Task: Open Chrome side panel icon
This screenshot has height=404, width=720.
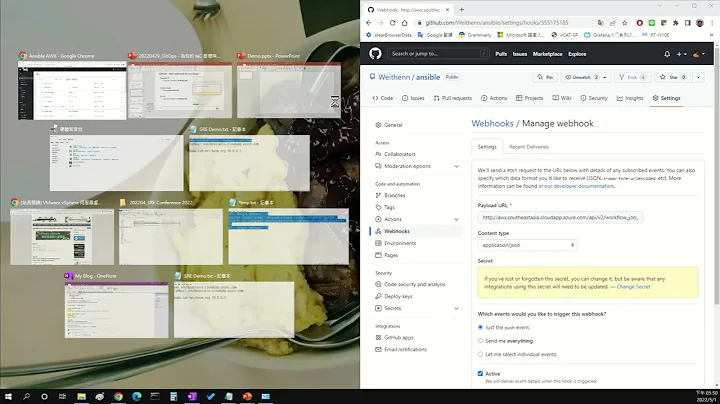Action: tap(687, 22)
